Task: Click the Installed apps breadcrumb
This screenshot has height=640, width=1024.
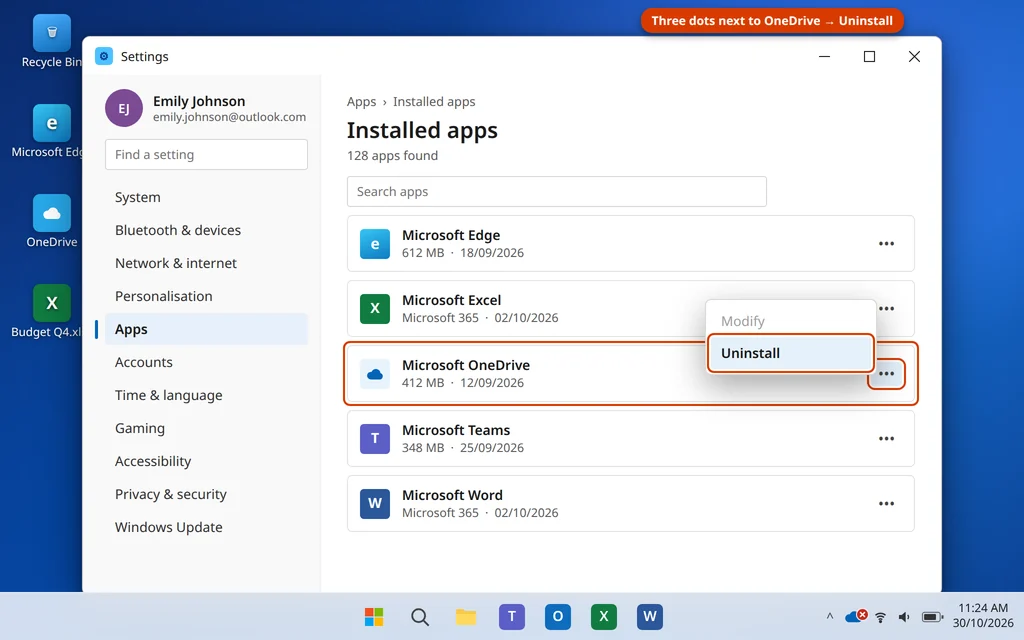Action: [x=434, y=102]
